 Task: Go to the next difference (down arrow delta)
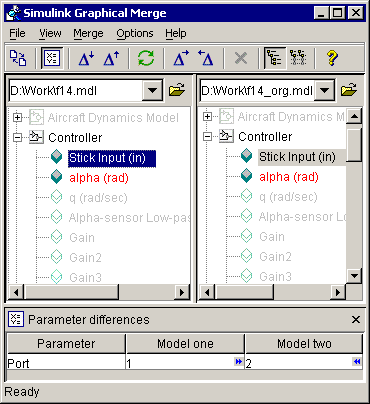(86, 58)
